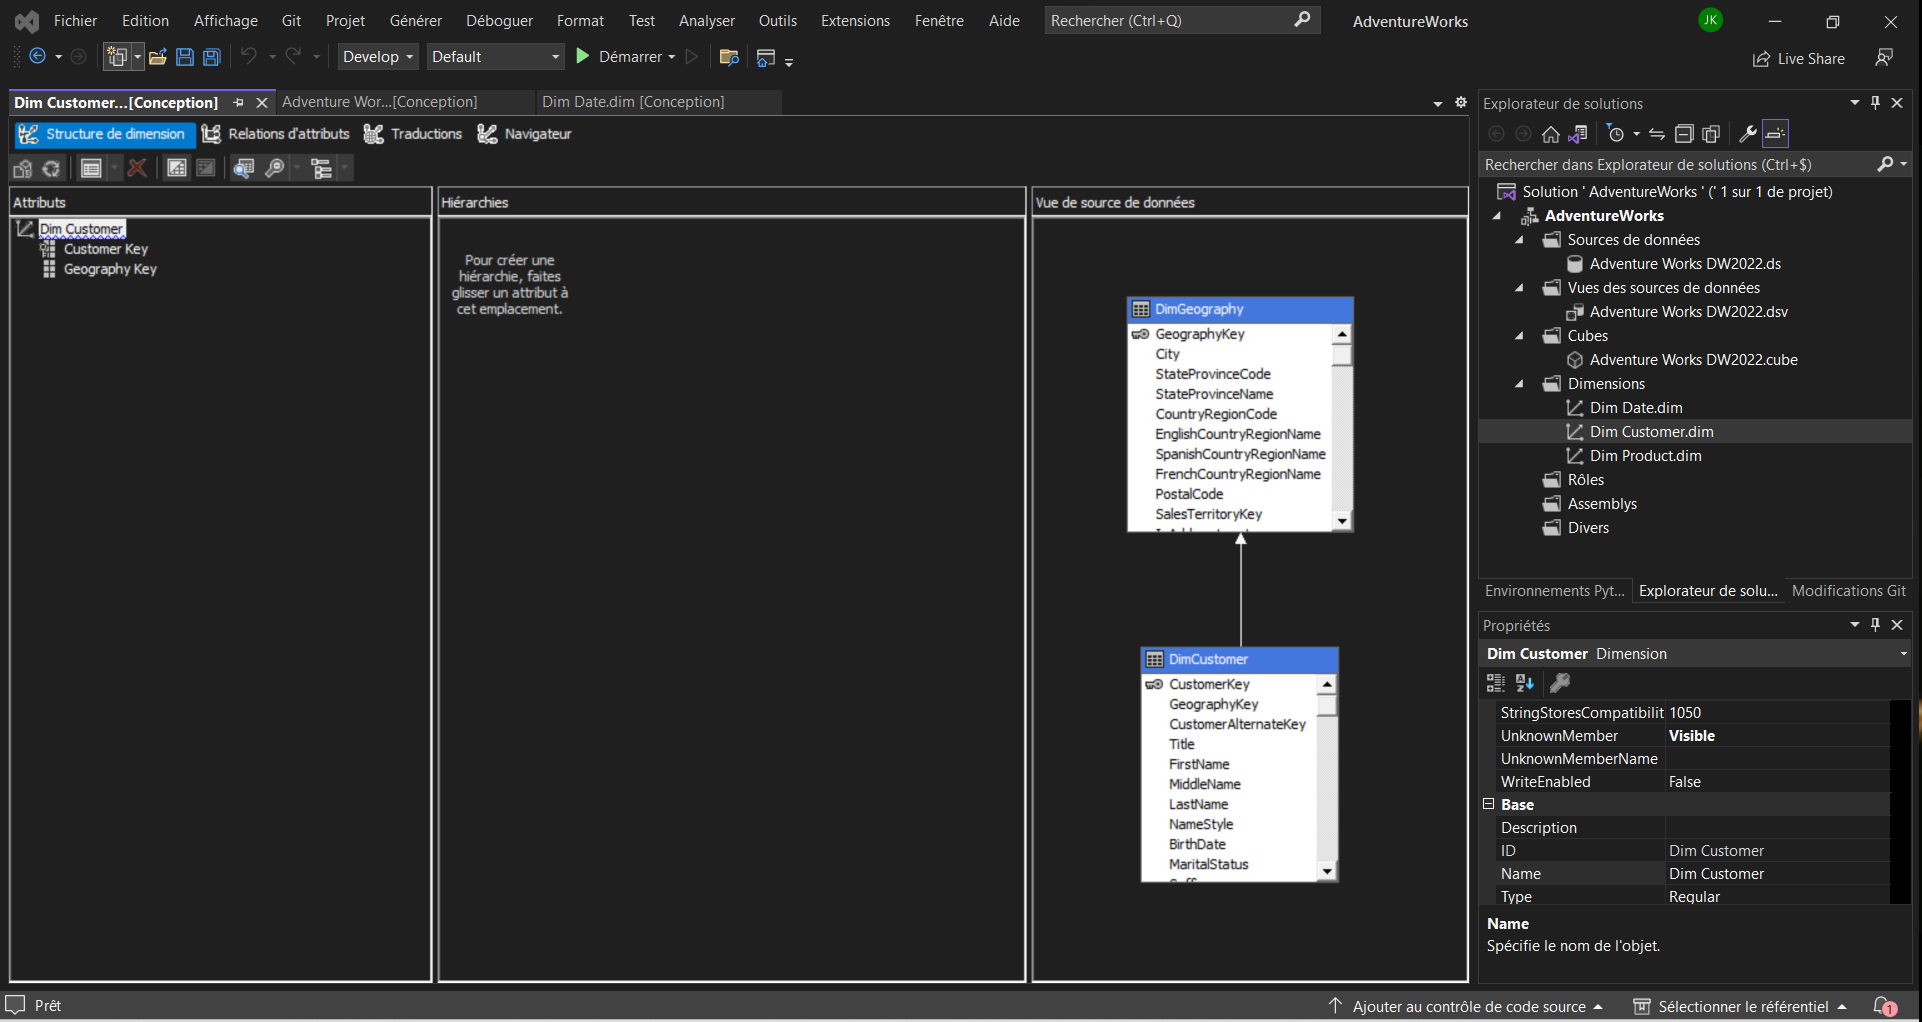Open Environnements Python panel tab
Screen dimensions: 1922x1022
(1554, 591)
